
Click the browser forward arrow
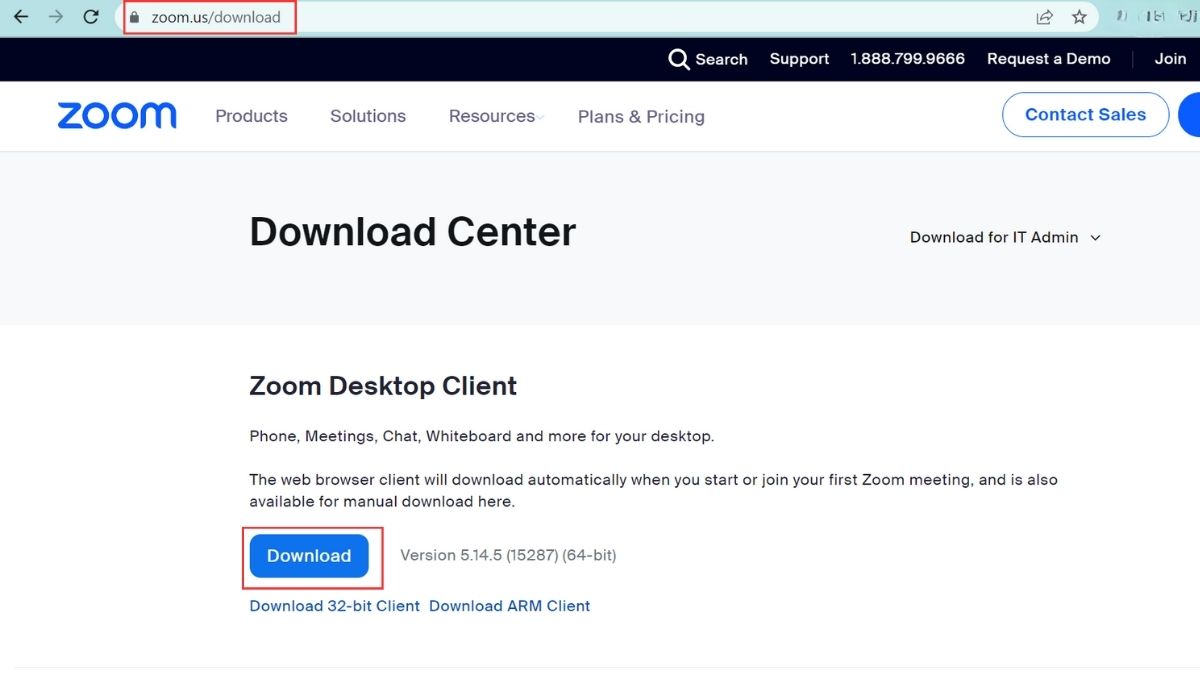[56, 17]
